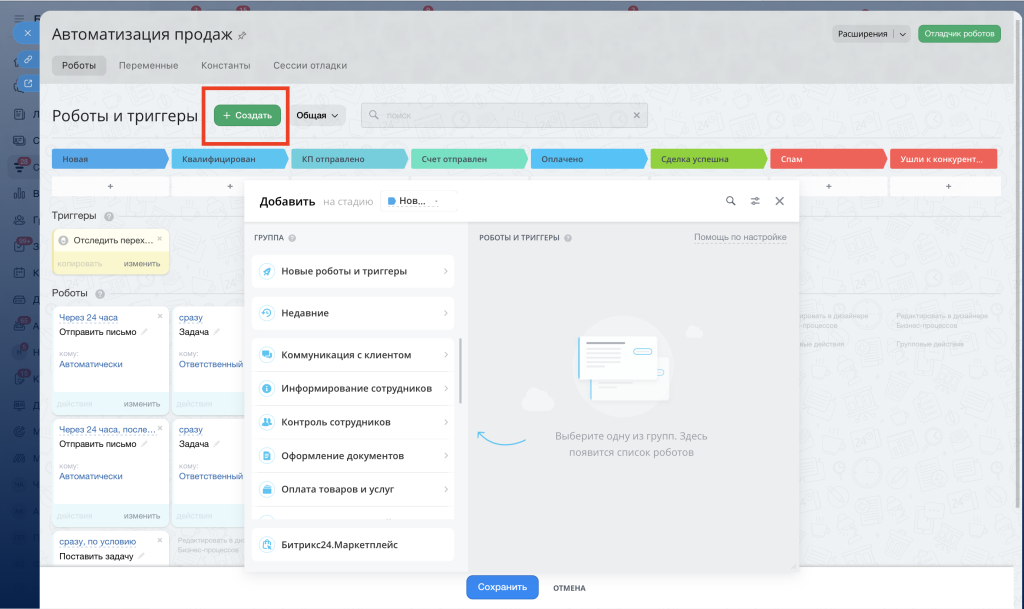Click the search magnifier icon in Add panel
The height and width of the screenshot is (609, 1024).
730,201
